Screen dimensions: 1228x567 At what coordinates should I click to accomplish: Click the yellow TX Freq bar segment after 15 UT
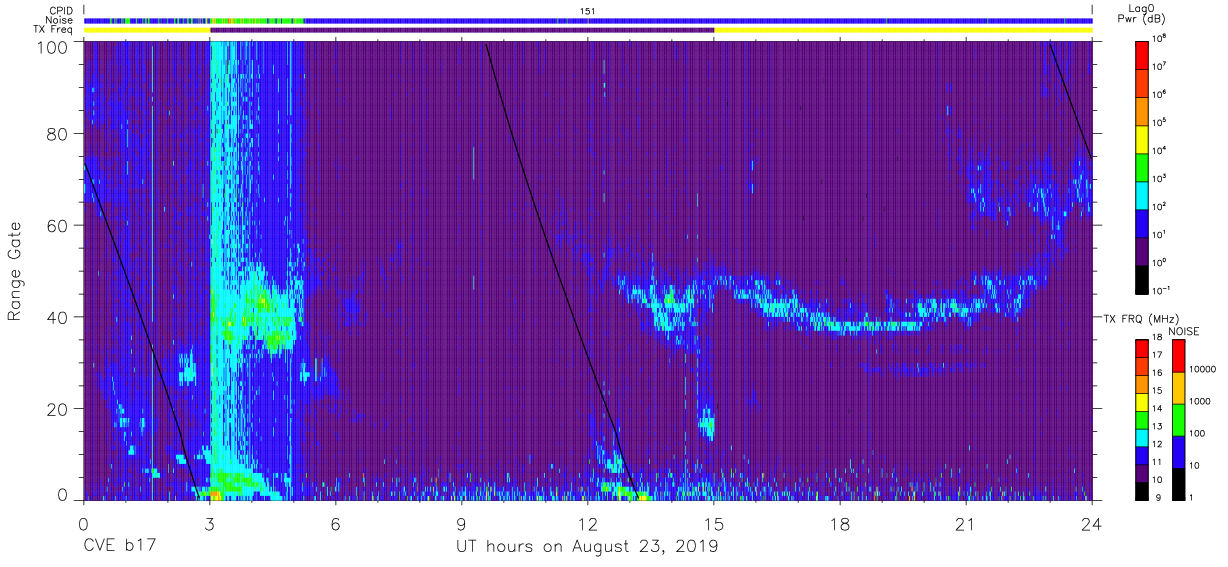point(904,30)
